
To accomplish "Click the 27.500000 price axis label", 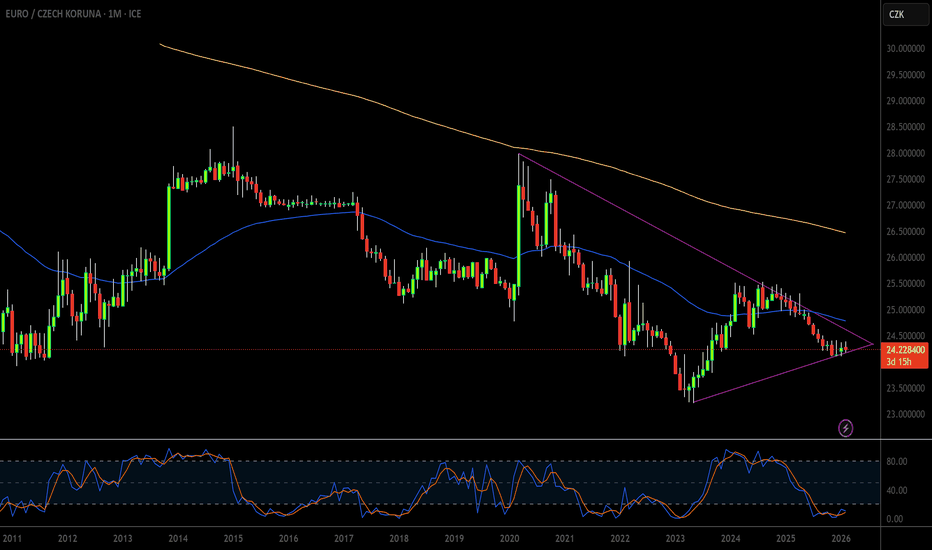I will 905,179.
